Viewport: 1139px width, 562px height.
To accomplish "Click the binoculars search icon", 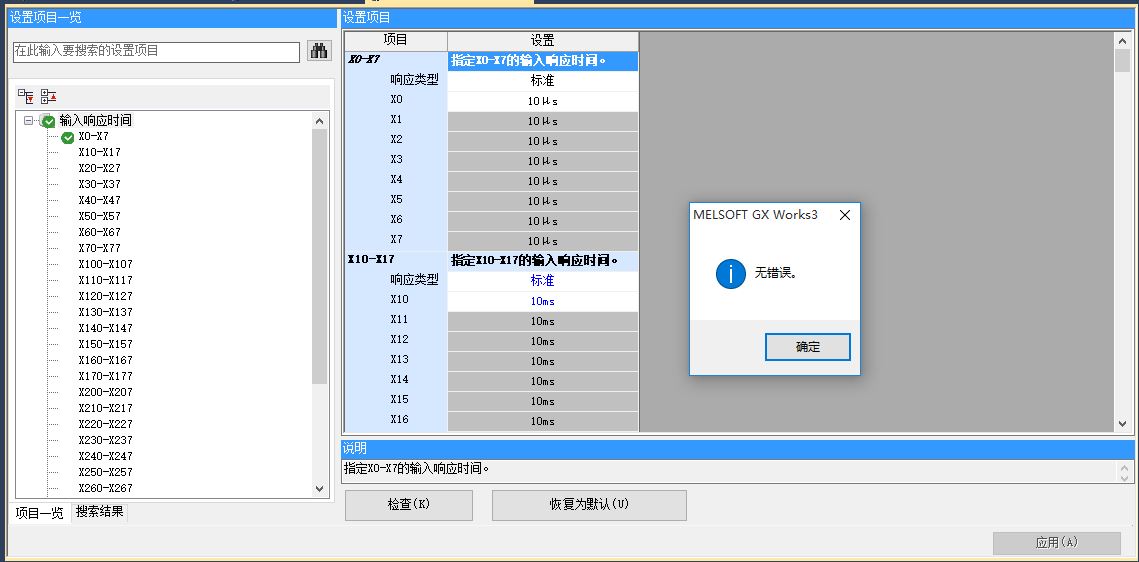I will click(x=319, y=52).
